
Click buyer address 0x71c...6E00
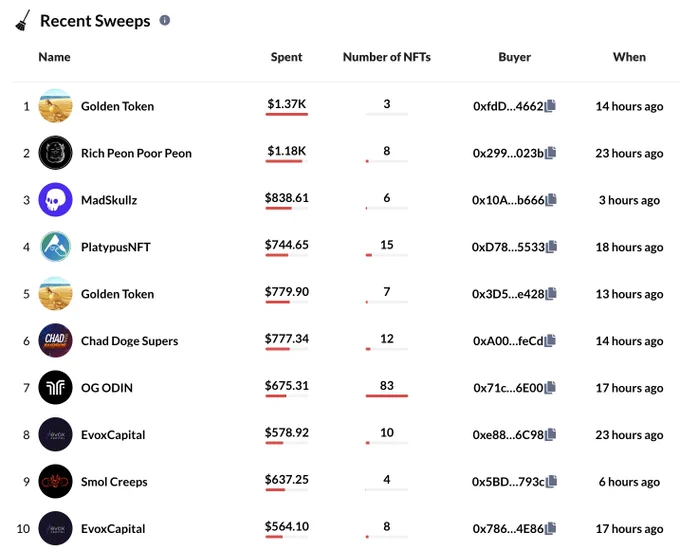point(508,388)
